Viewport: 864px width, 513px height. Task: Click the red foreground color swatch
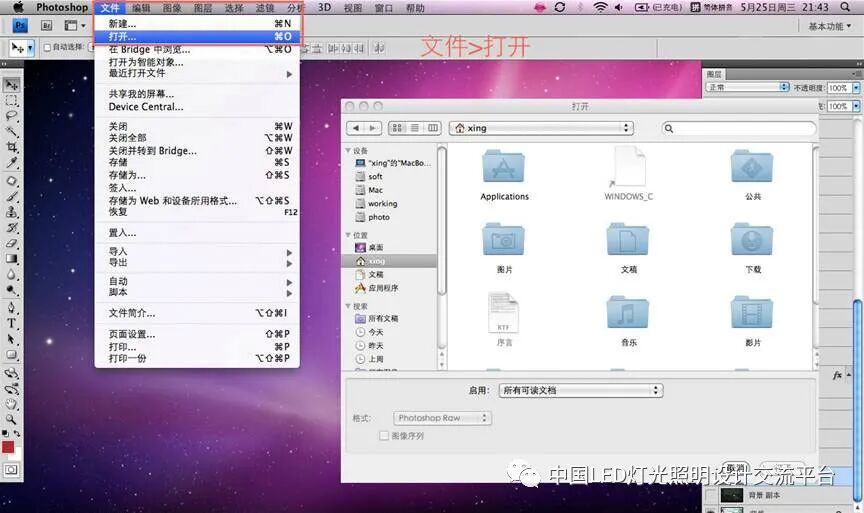(8, 447)
